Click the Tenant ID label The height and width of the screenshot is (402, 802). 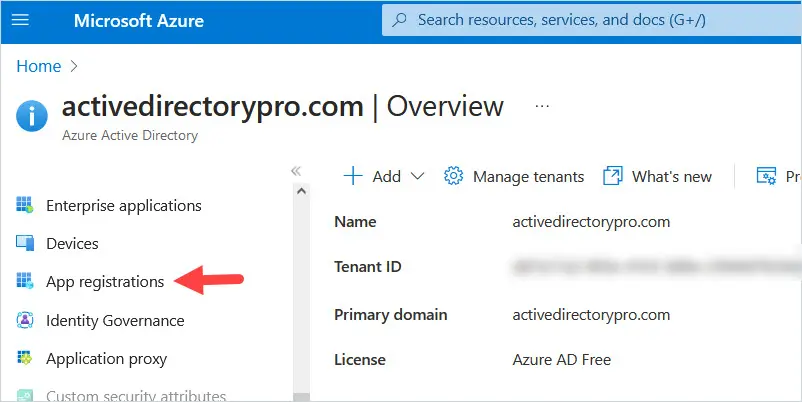368,266
